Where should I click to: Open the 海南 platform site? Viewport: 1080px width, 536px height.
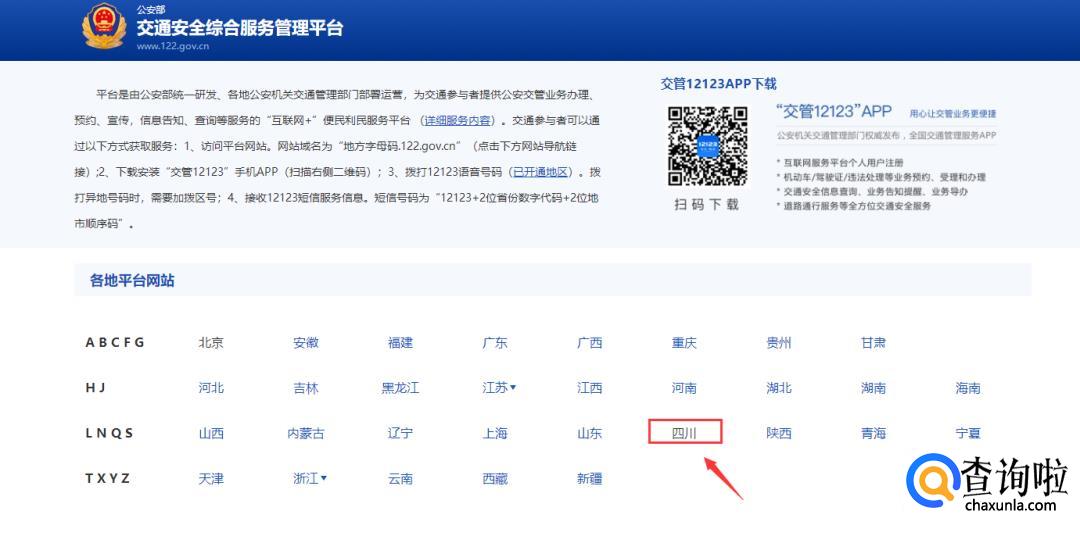pos(968,388)
